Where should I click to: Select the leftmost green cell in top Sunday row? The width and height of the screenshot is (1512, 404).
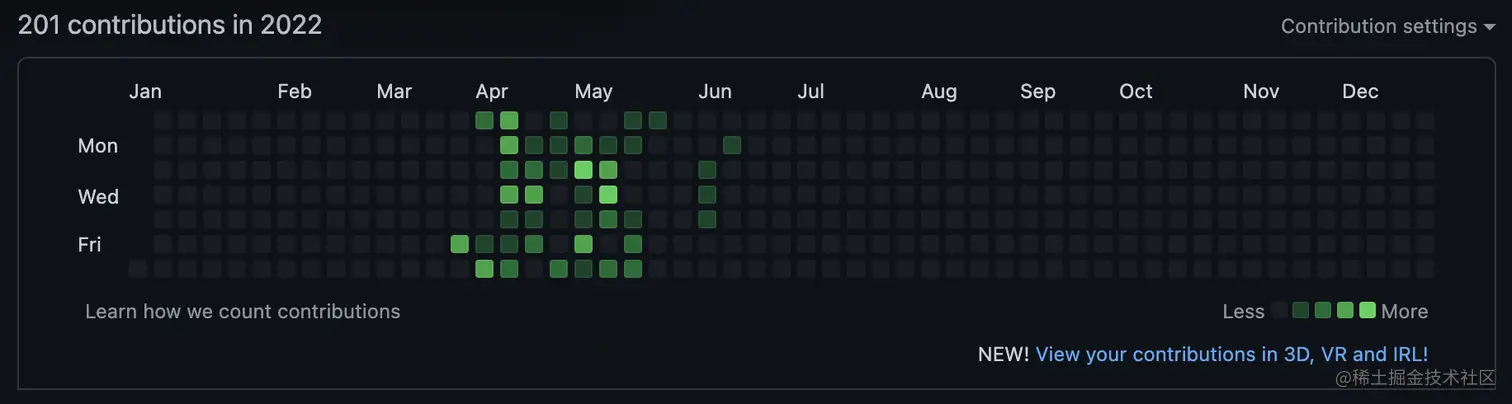coord(484,121)
